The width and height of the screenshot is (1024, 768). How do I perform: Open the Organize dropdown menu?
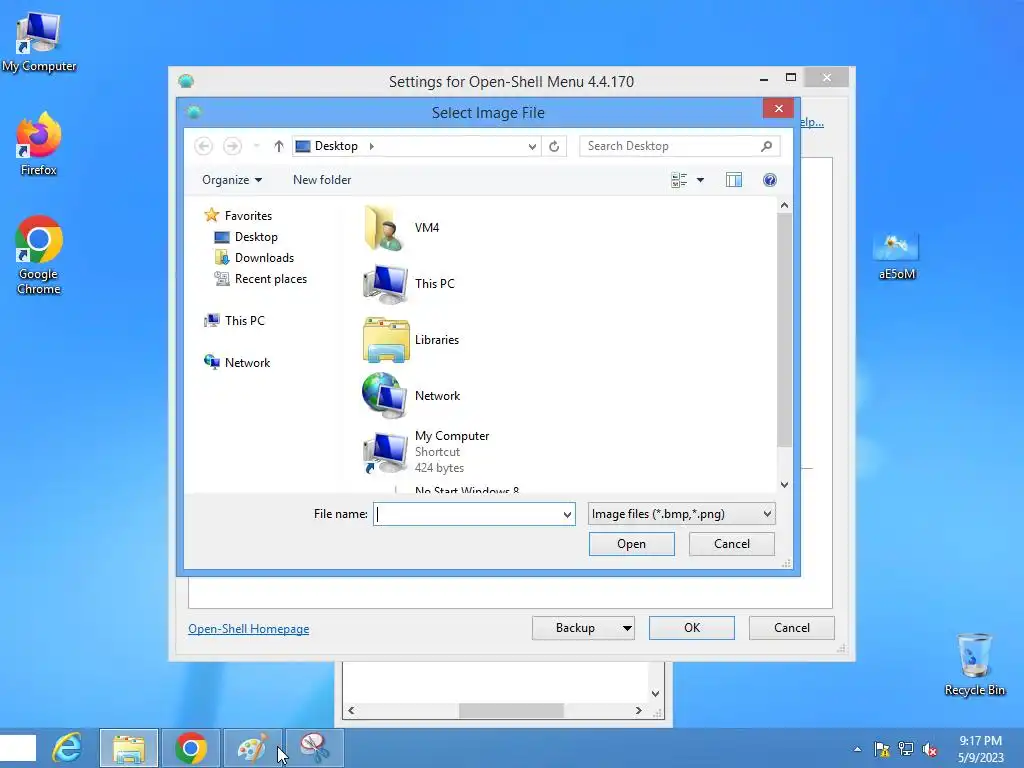[232, 180]
